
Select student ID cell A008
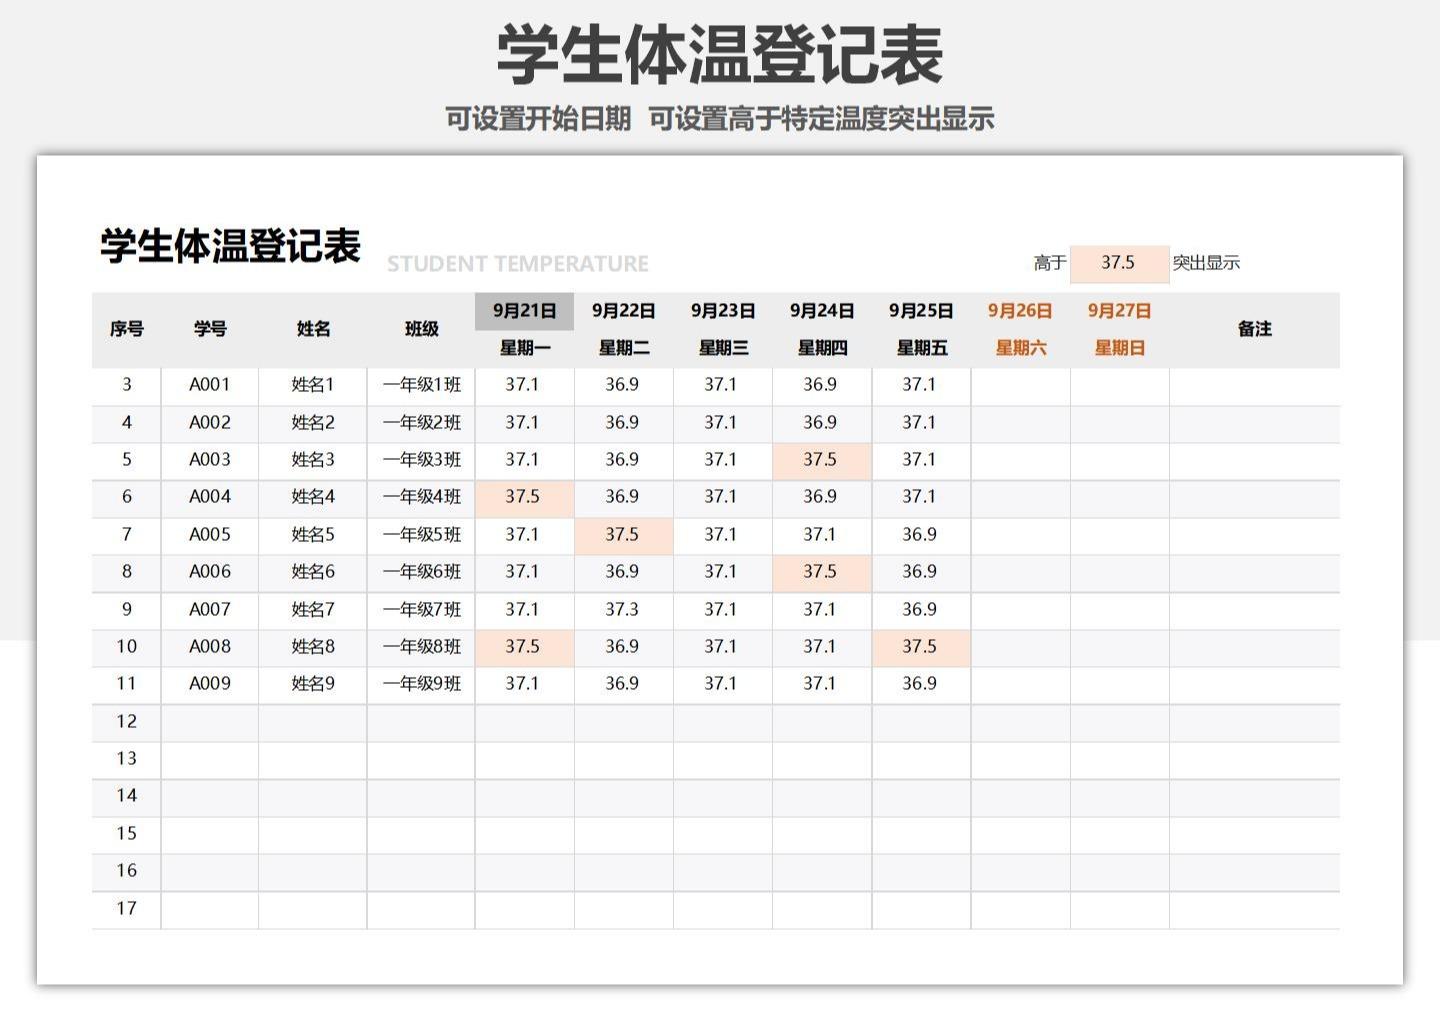(x=210, y=647)
